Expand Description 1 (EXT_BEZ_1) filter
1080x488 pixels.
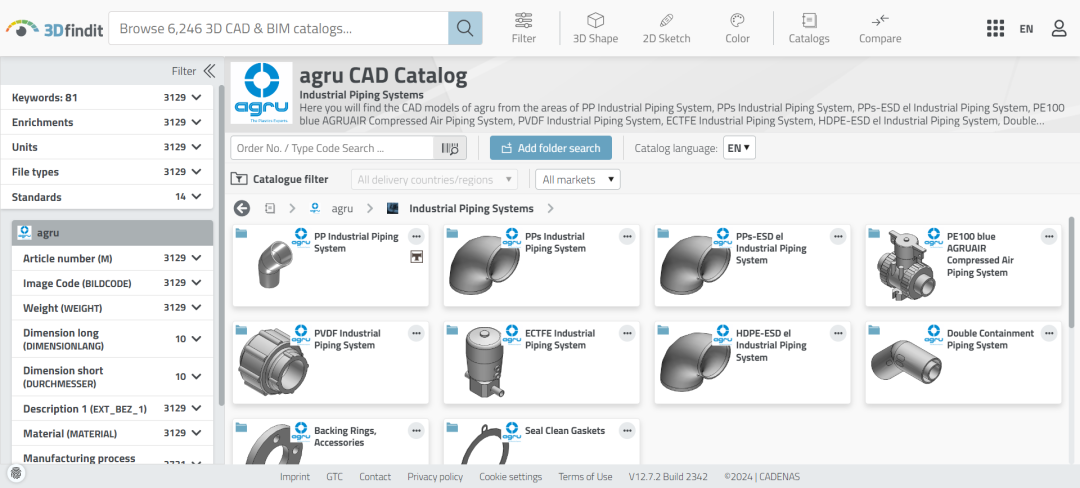pos(112,408)
